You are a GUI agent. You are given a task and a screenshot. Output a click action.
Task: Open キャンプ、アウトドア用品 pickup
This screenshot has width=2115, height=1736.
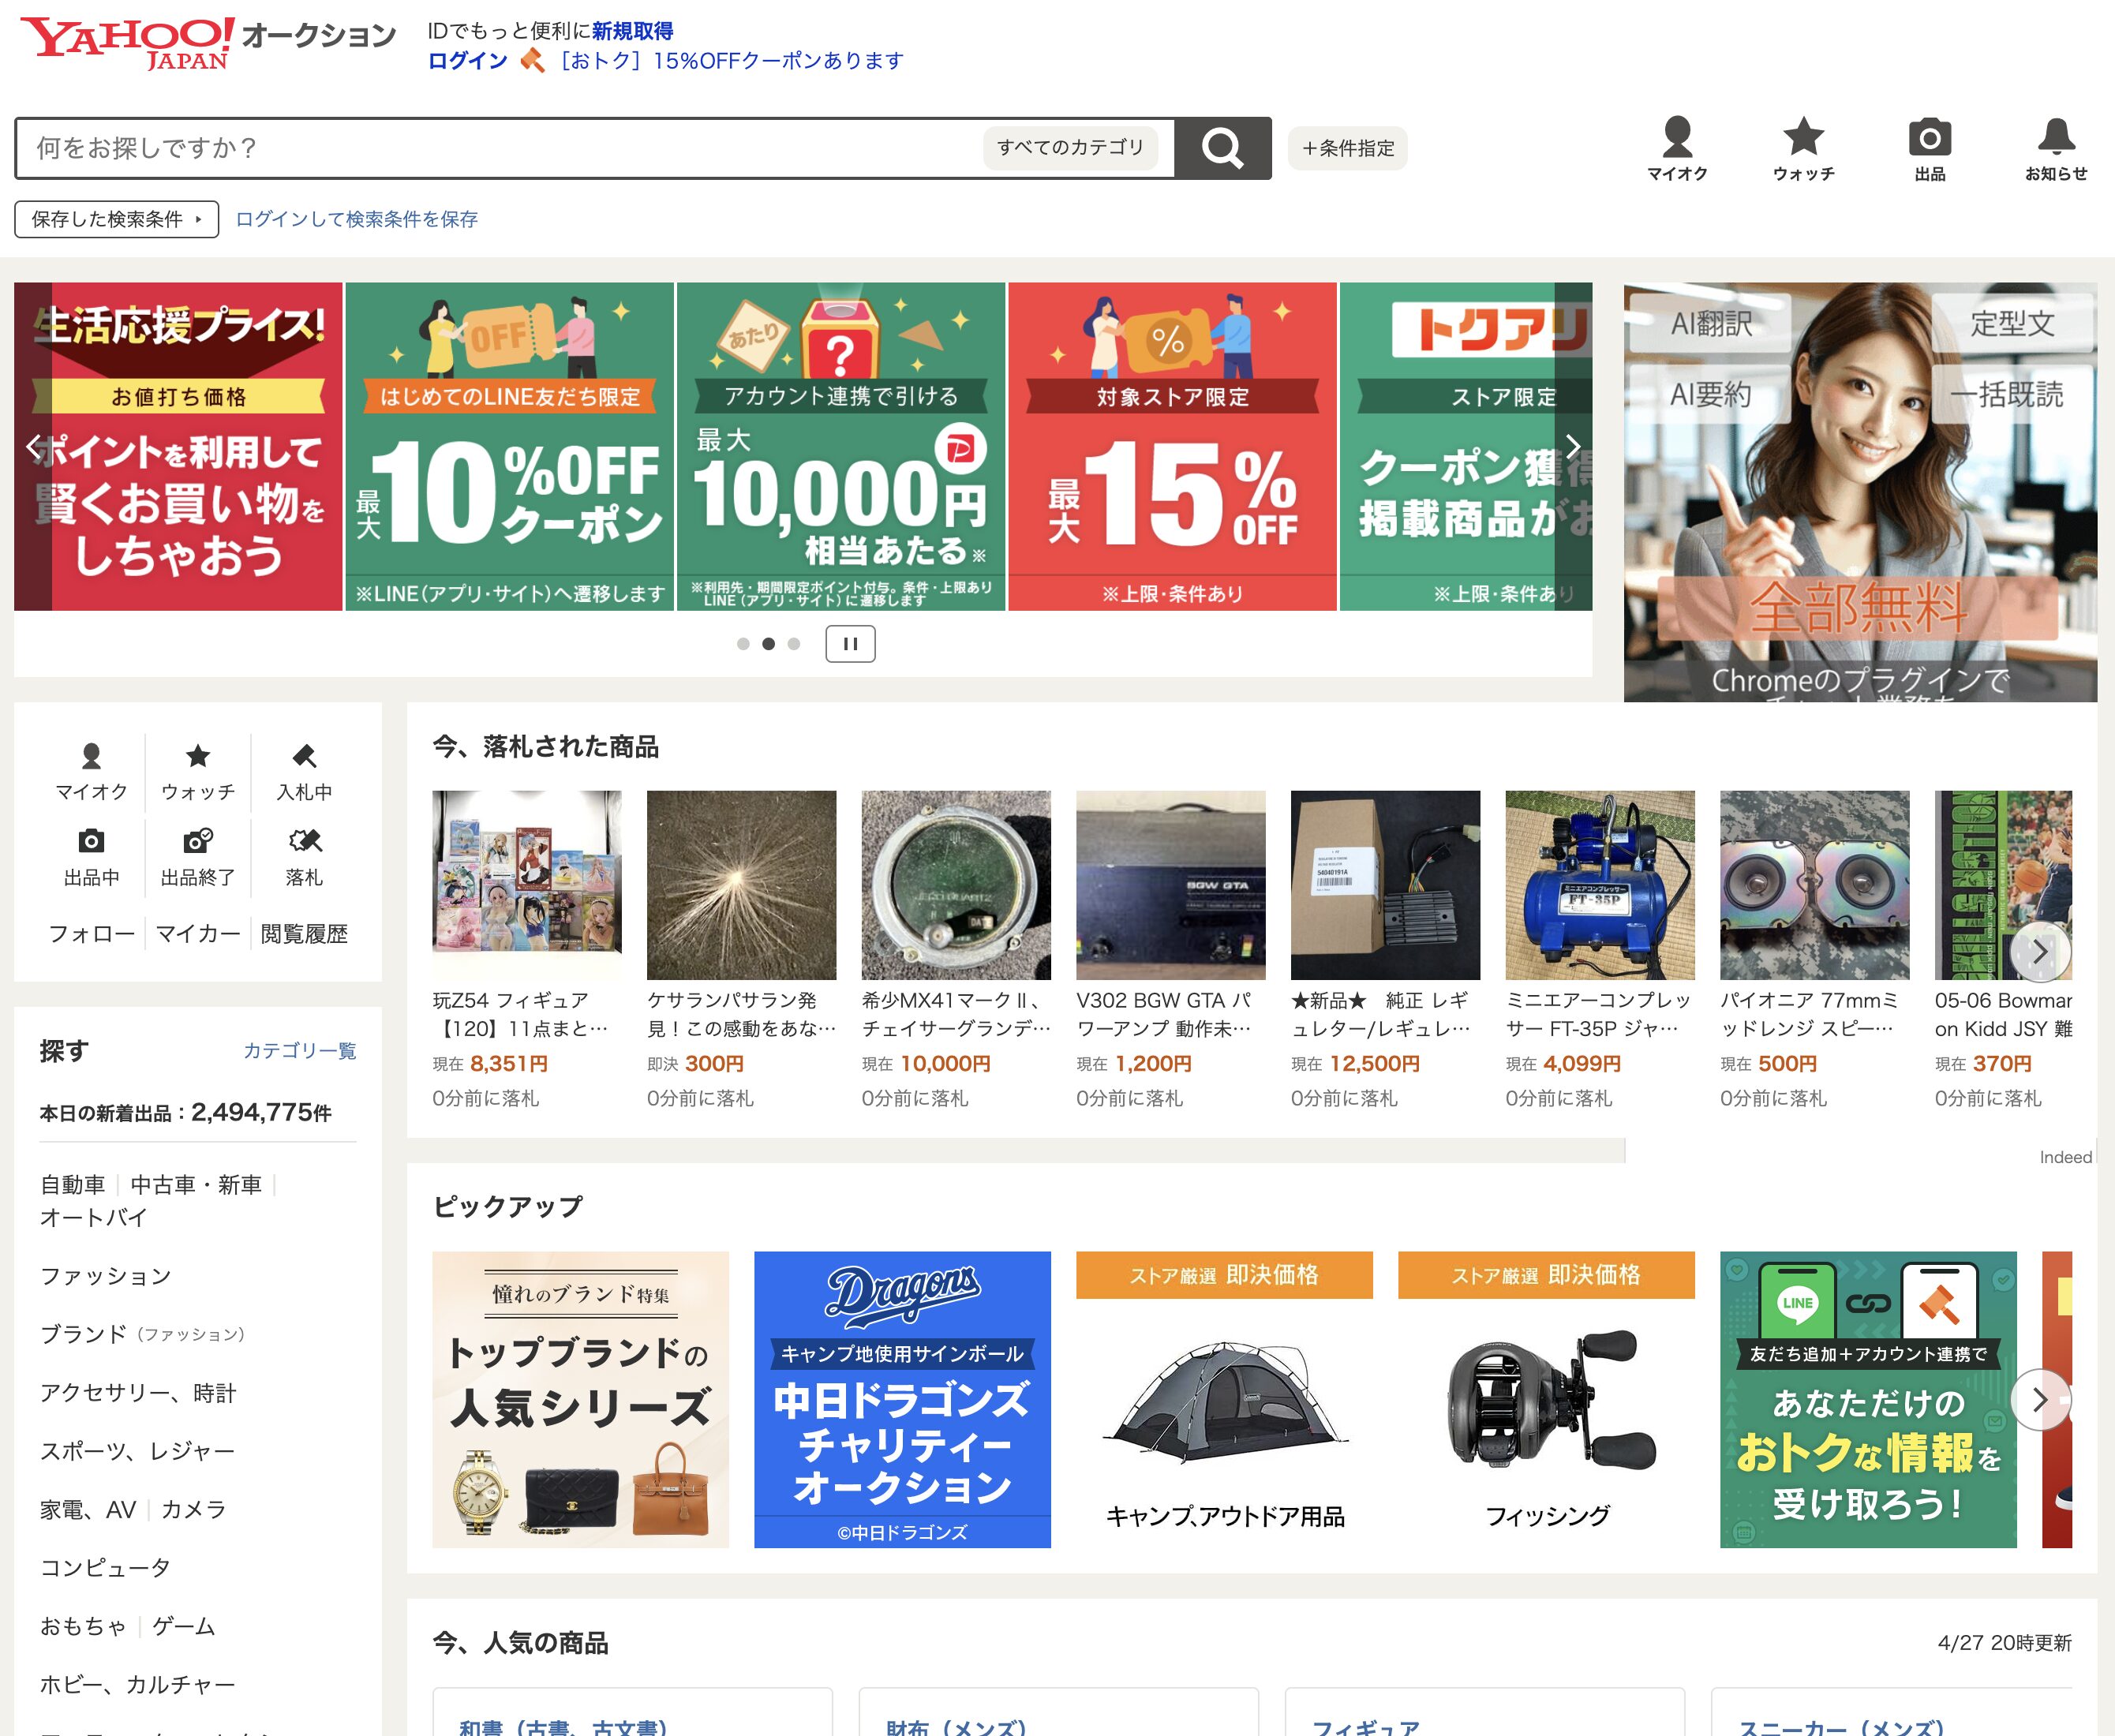1224,1400
